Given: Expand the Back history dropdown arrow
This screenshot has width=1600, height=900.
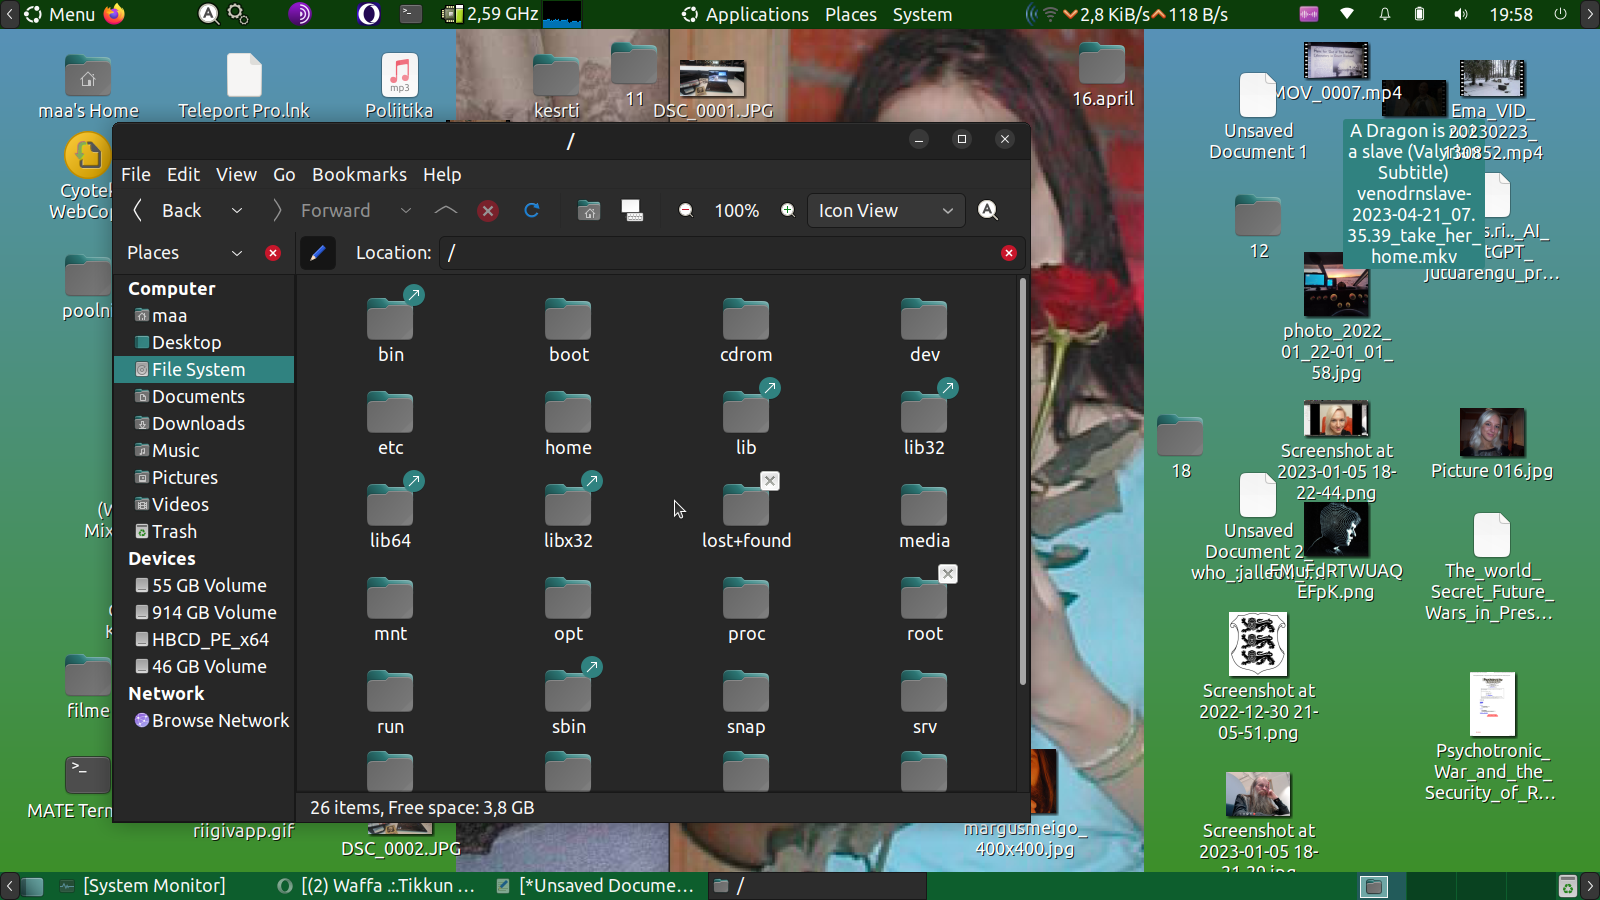Looking at the screenshot, I should 237,210.
